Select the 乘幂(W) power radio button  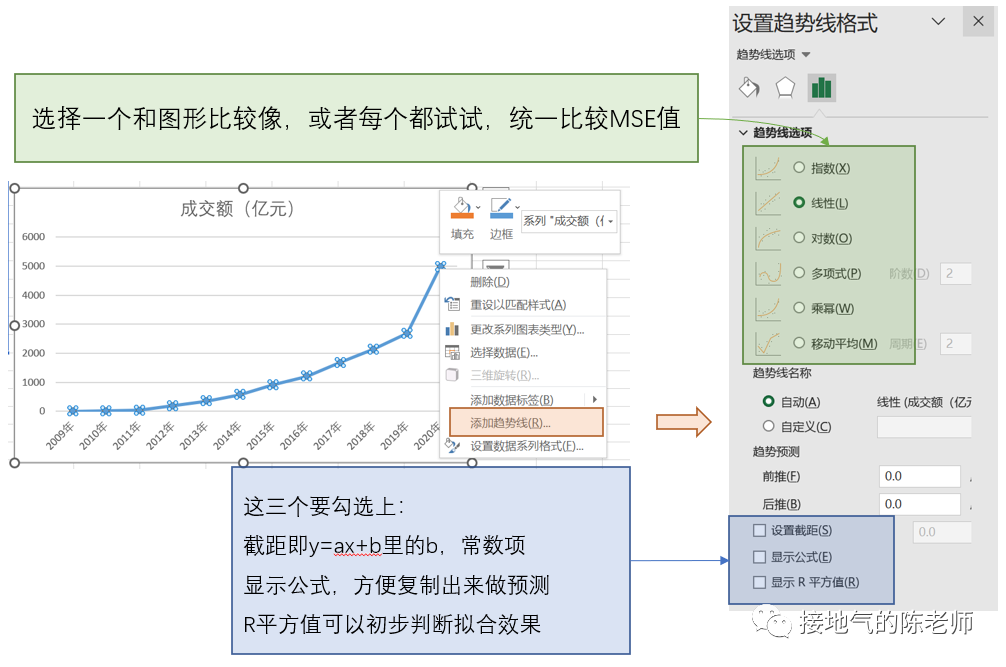(799, 308)
